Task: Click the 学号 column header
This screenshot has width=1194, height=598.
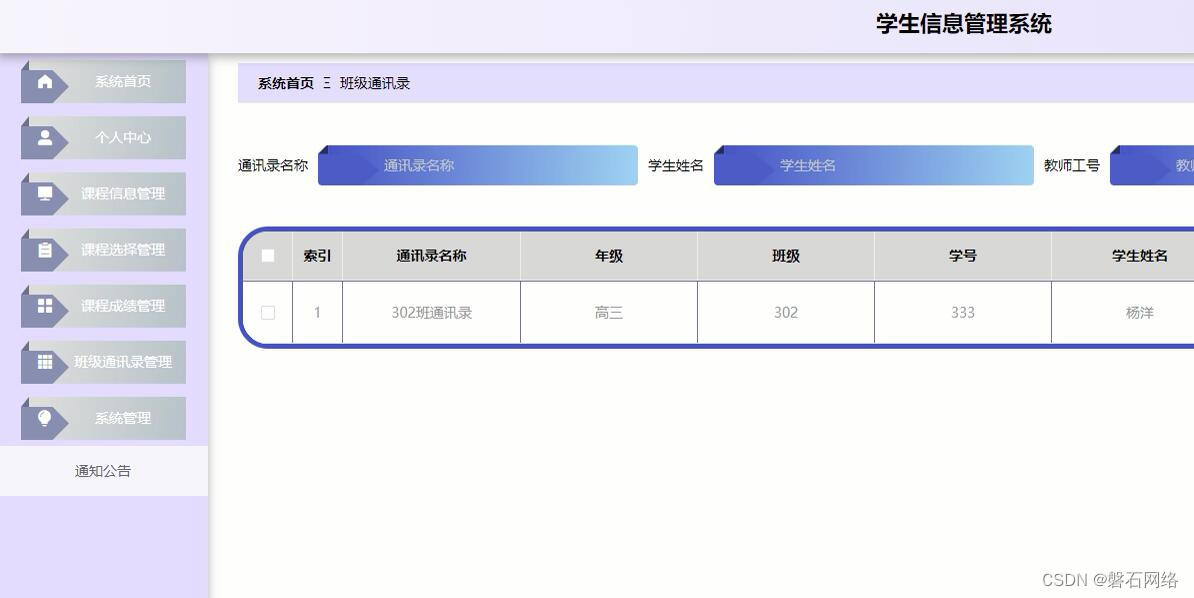Action: (x=962, y=256)
